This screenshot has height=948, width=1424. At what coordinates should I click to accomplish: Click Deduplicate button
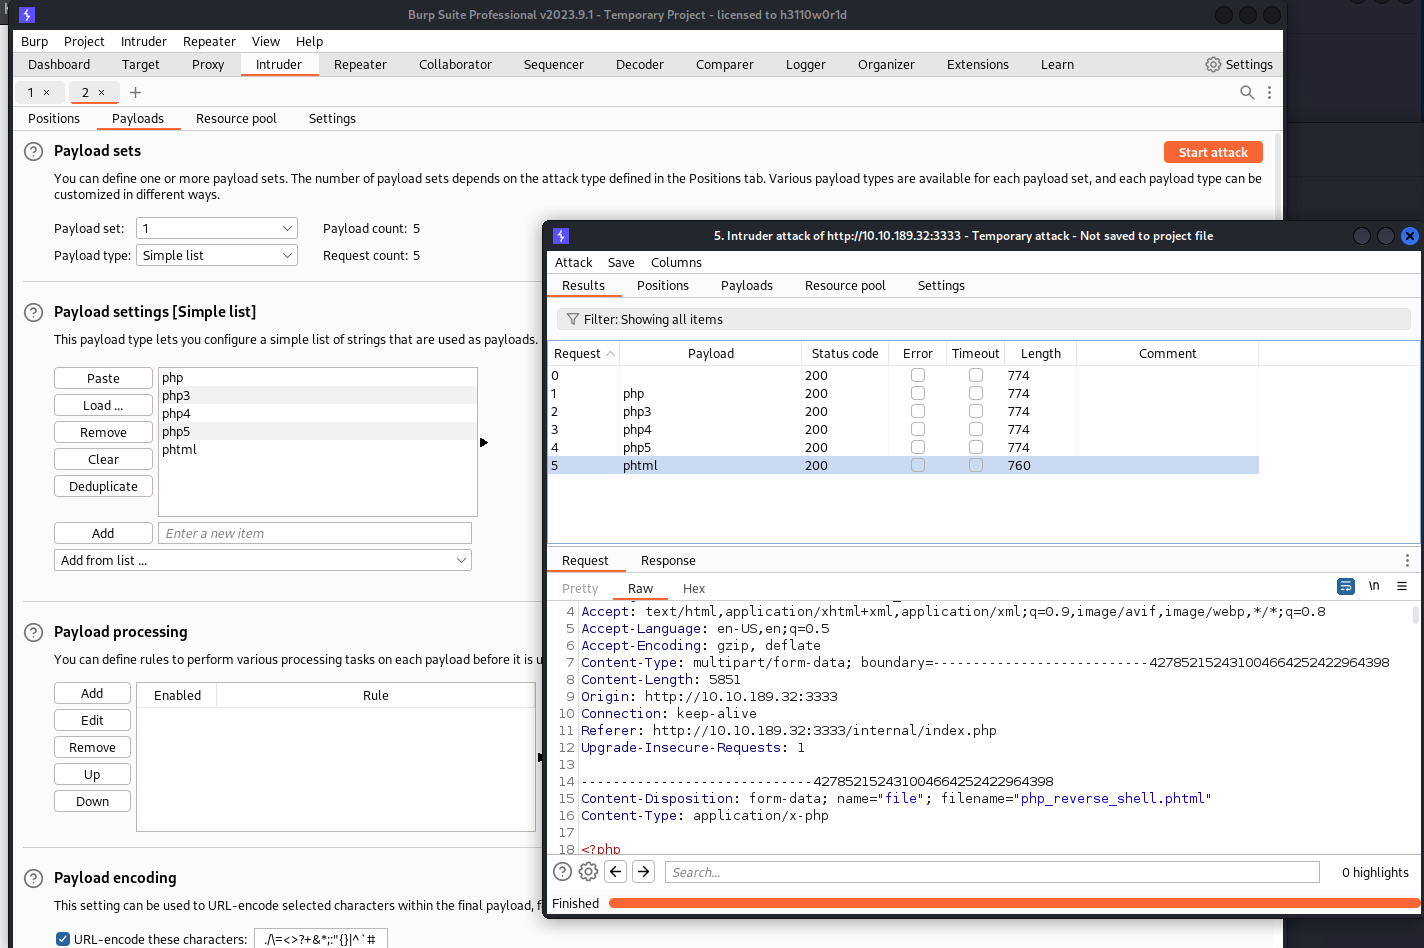coord(103,486)
